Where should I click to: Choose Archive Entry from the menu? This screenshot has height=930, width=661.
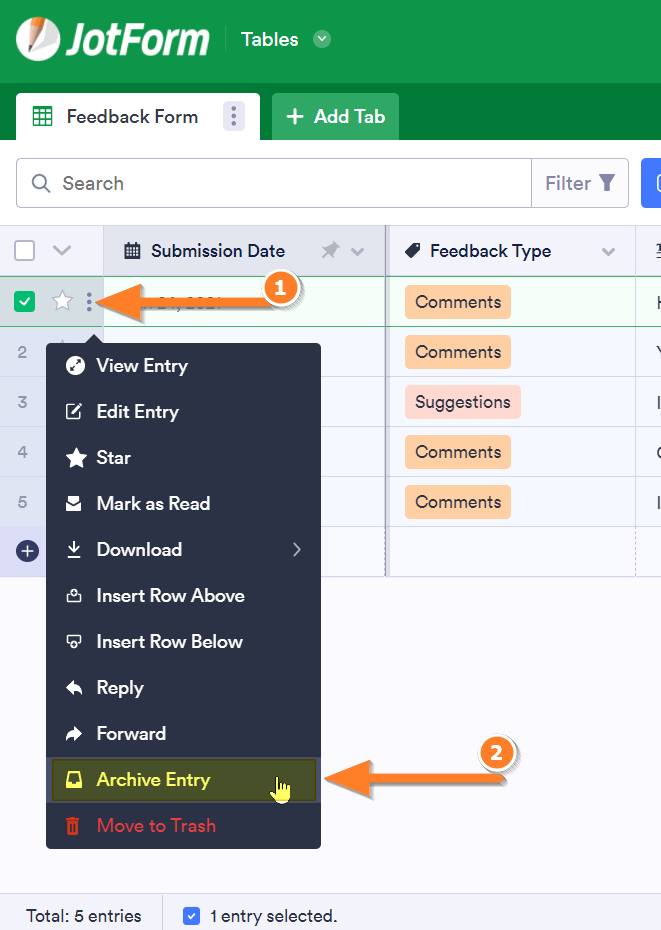point(152,779)
